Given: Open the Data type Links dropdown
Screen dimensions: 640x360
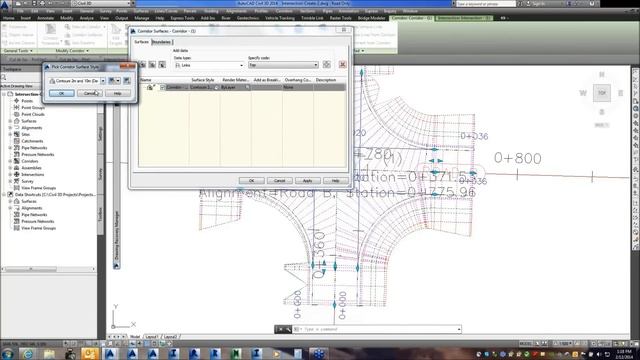Looking at the screenshot, I should tap(209, 65).
